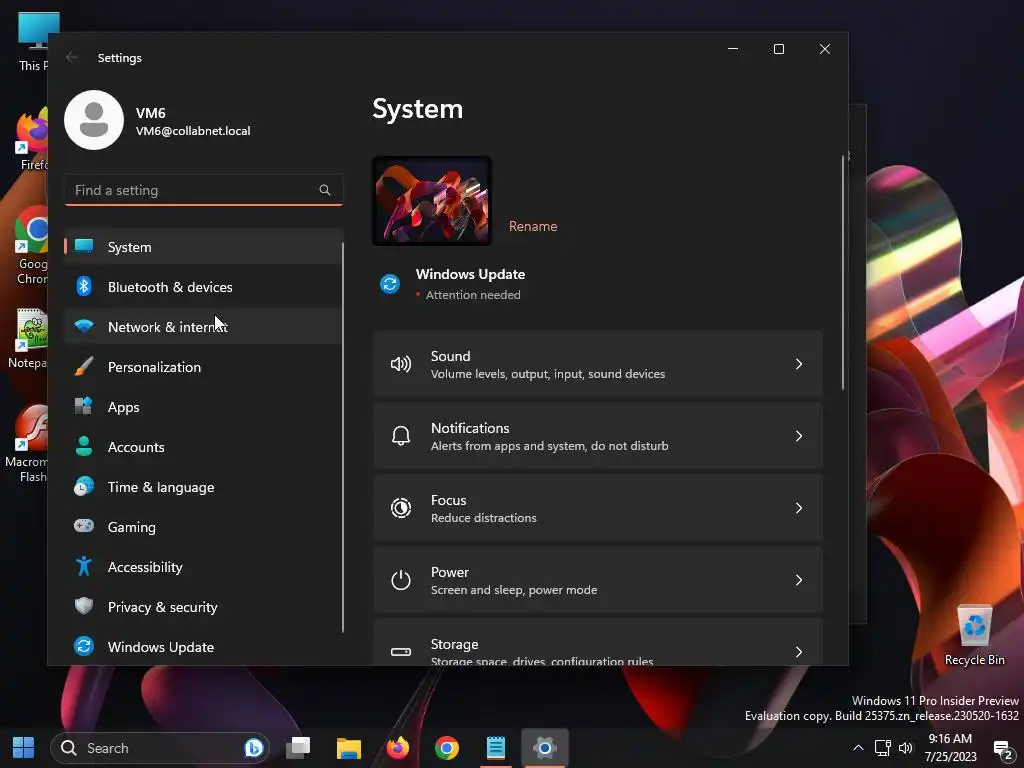Image resolution: width=1024 pixels, height=768 pixels.
Task: Expand the Power row chevron
Action: 799,579
